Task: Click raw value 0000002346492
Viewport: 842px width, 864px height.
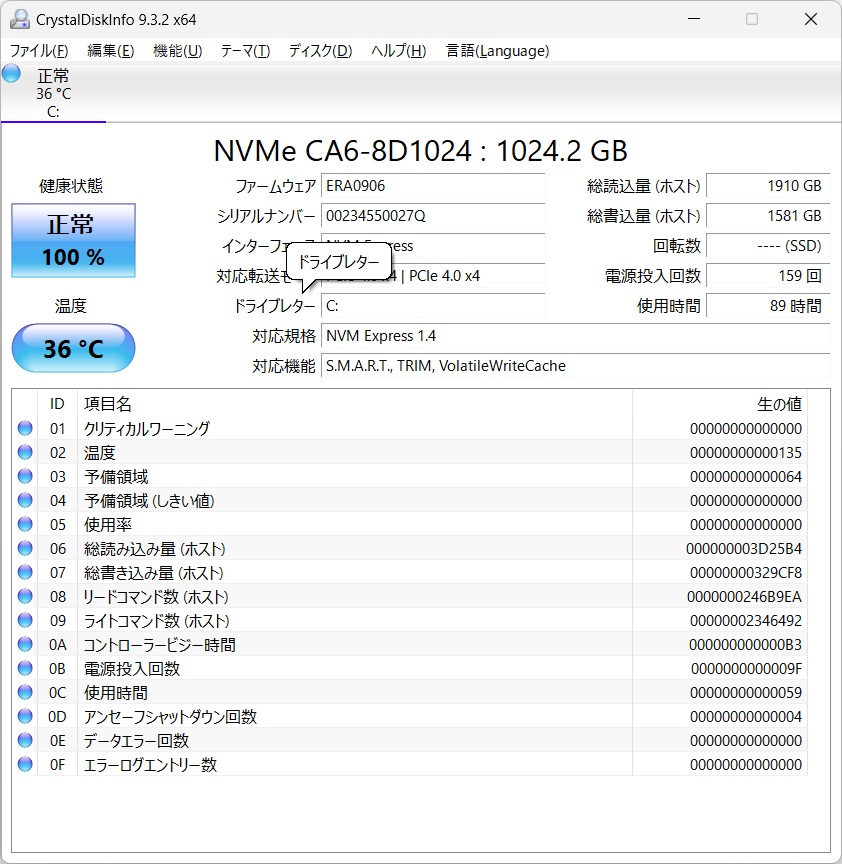Action: coord(746,620)
